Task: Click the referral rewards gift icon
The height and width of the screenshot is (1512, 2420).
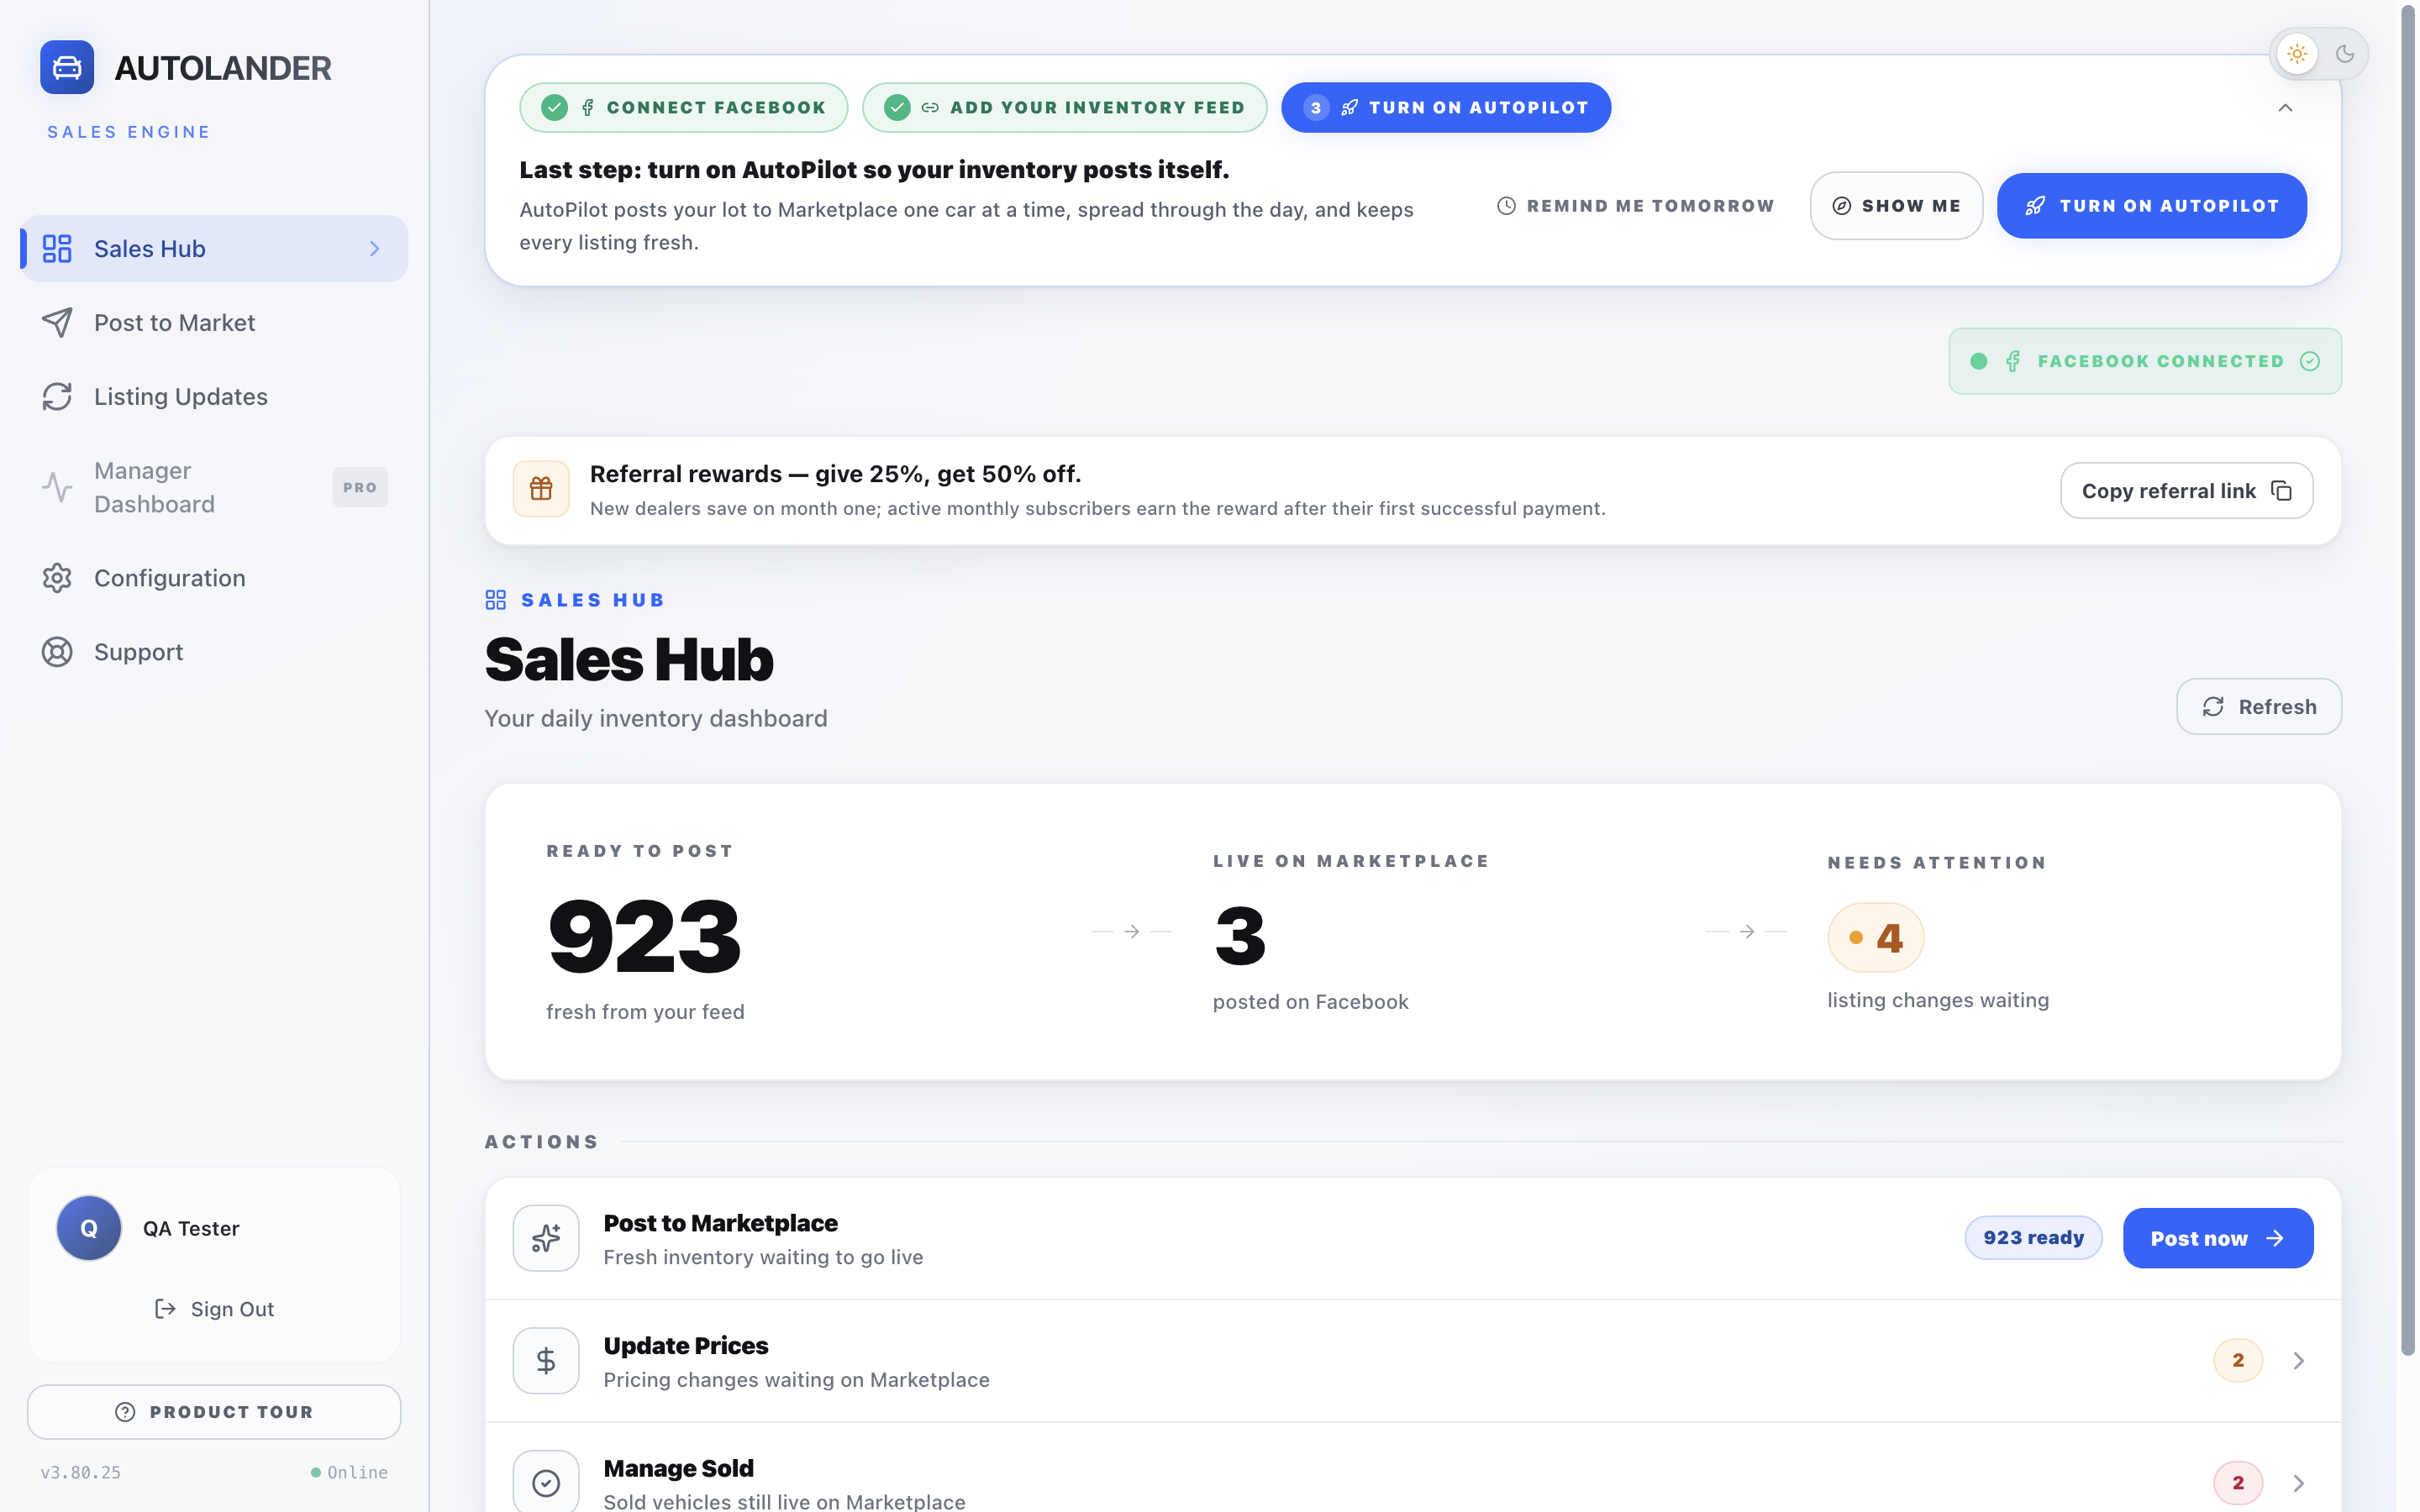Action: pos(541,488)
